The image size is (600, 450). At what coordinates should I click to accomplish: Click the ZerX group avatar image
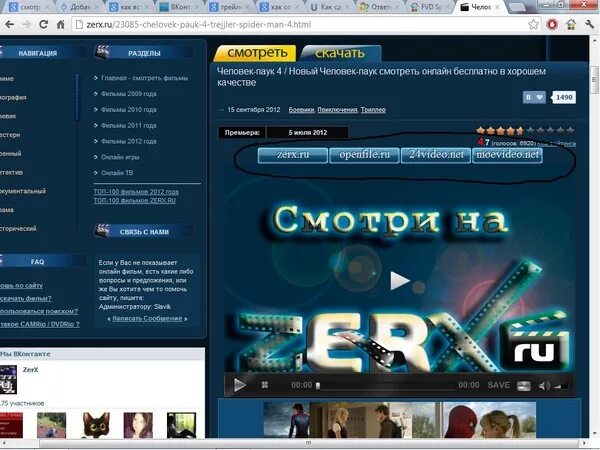pos(8,380)
